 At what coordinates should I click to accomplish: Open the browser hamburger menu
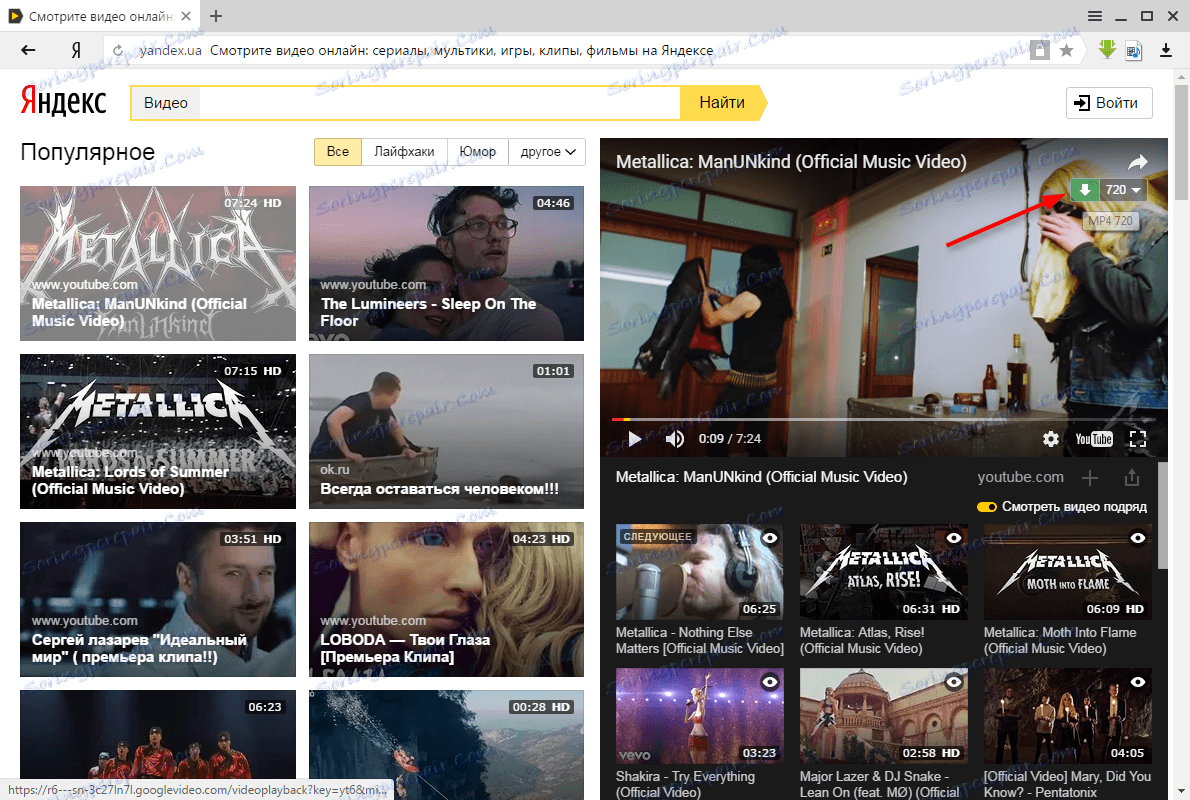pos(1094,16)
